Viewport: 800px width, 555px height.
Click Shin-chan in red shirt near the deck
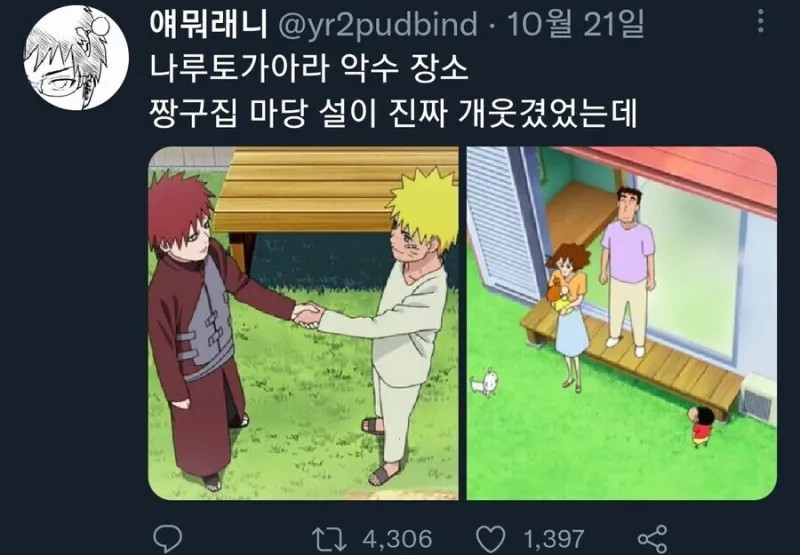[702, 426]
